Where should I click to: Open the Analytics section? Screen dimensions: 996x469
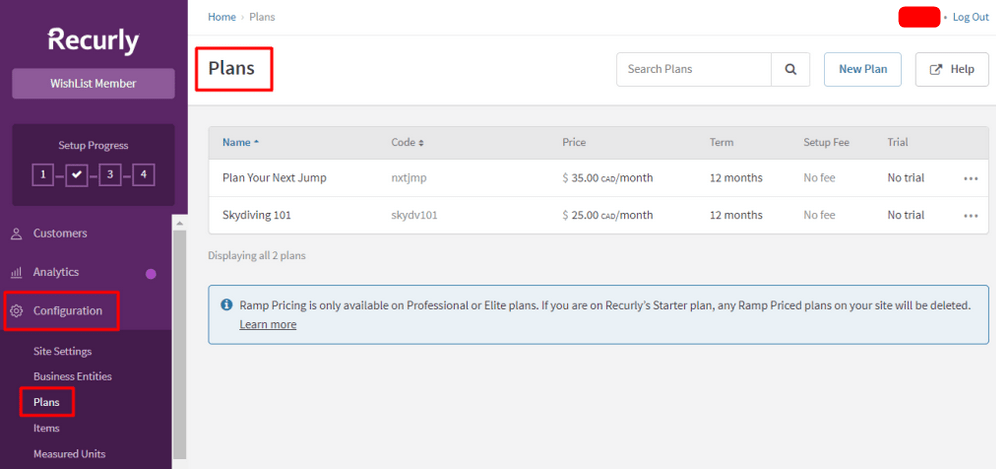click(56, 272)
